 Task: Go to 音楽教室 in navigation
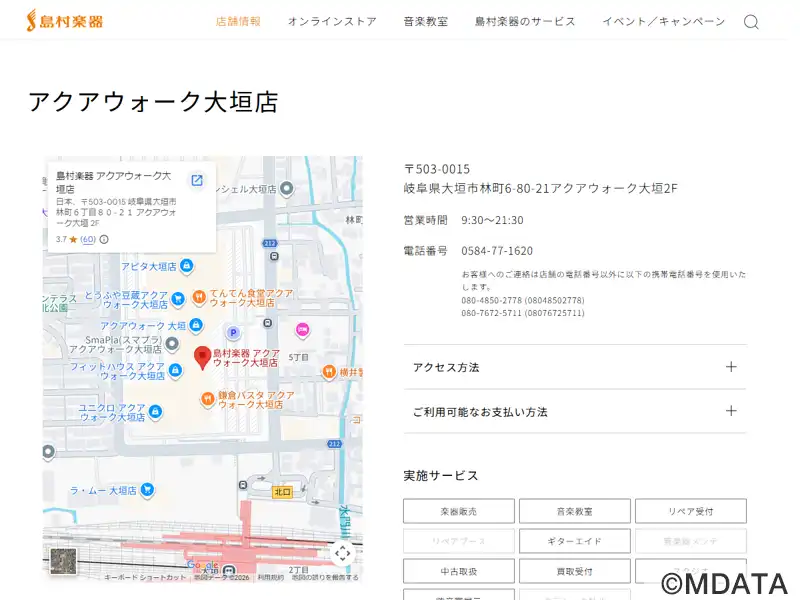(426, 21)
